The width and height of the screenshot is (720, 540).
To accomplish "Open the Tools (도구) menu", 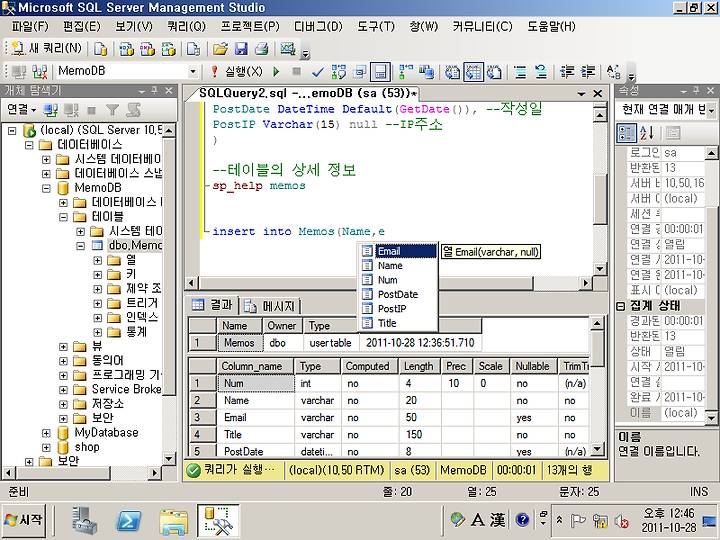I will [376, 27].
